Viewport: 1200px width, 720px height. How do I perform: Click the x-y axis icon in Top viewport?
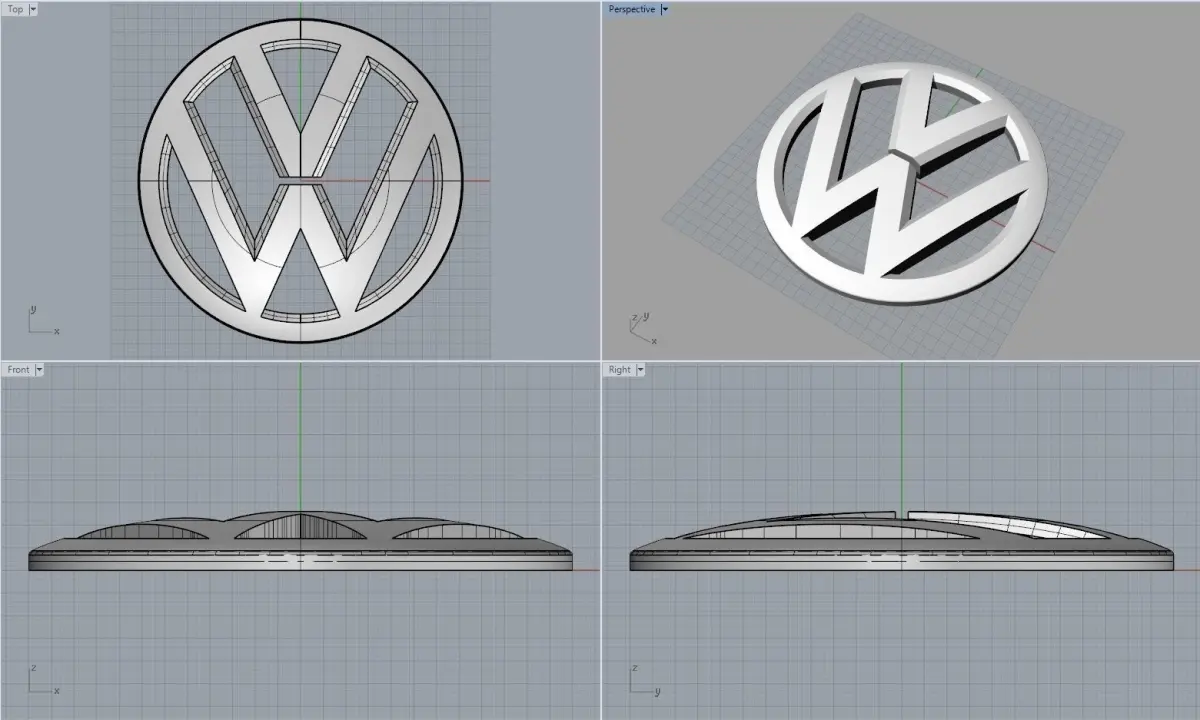tap(43, 322)
